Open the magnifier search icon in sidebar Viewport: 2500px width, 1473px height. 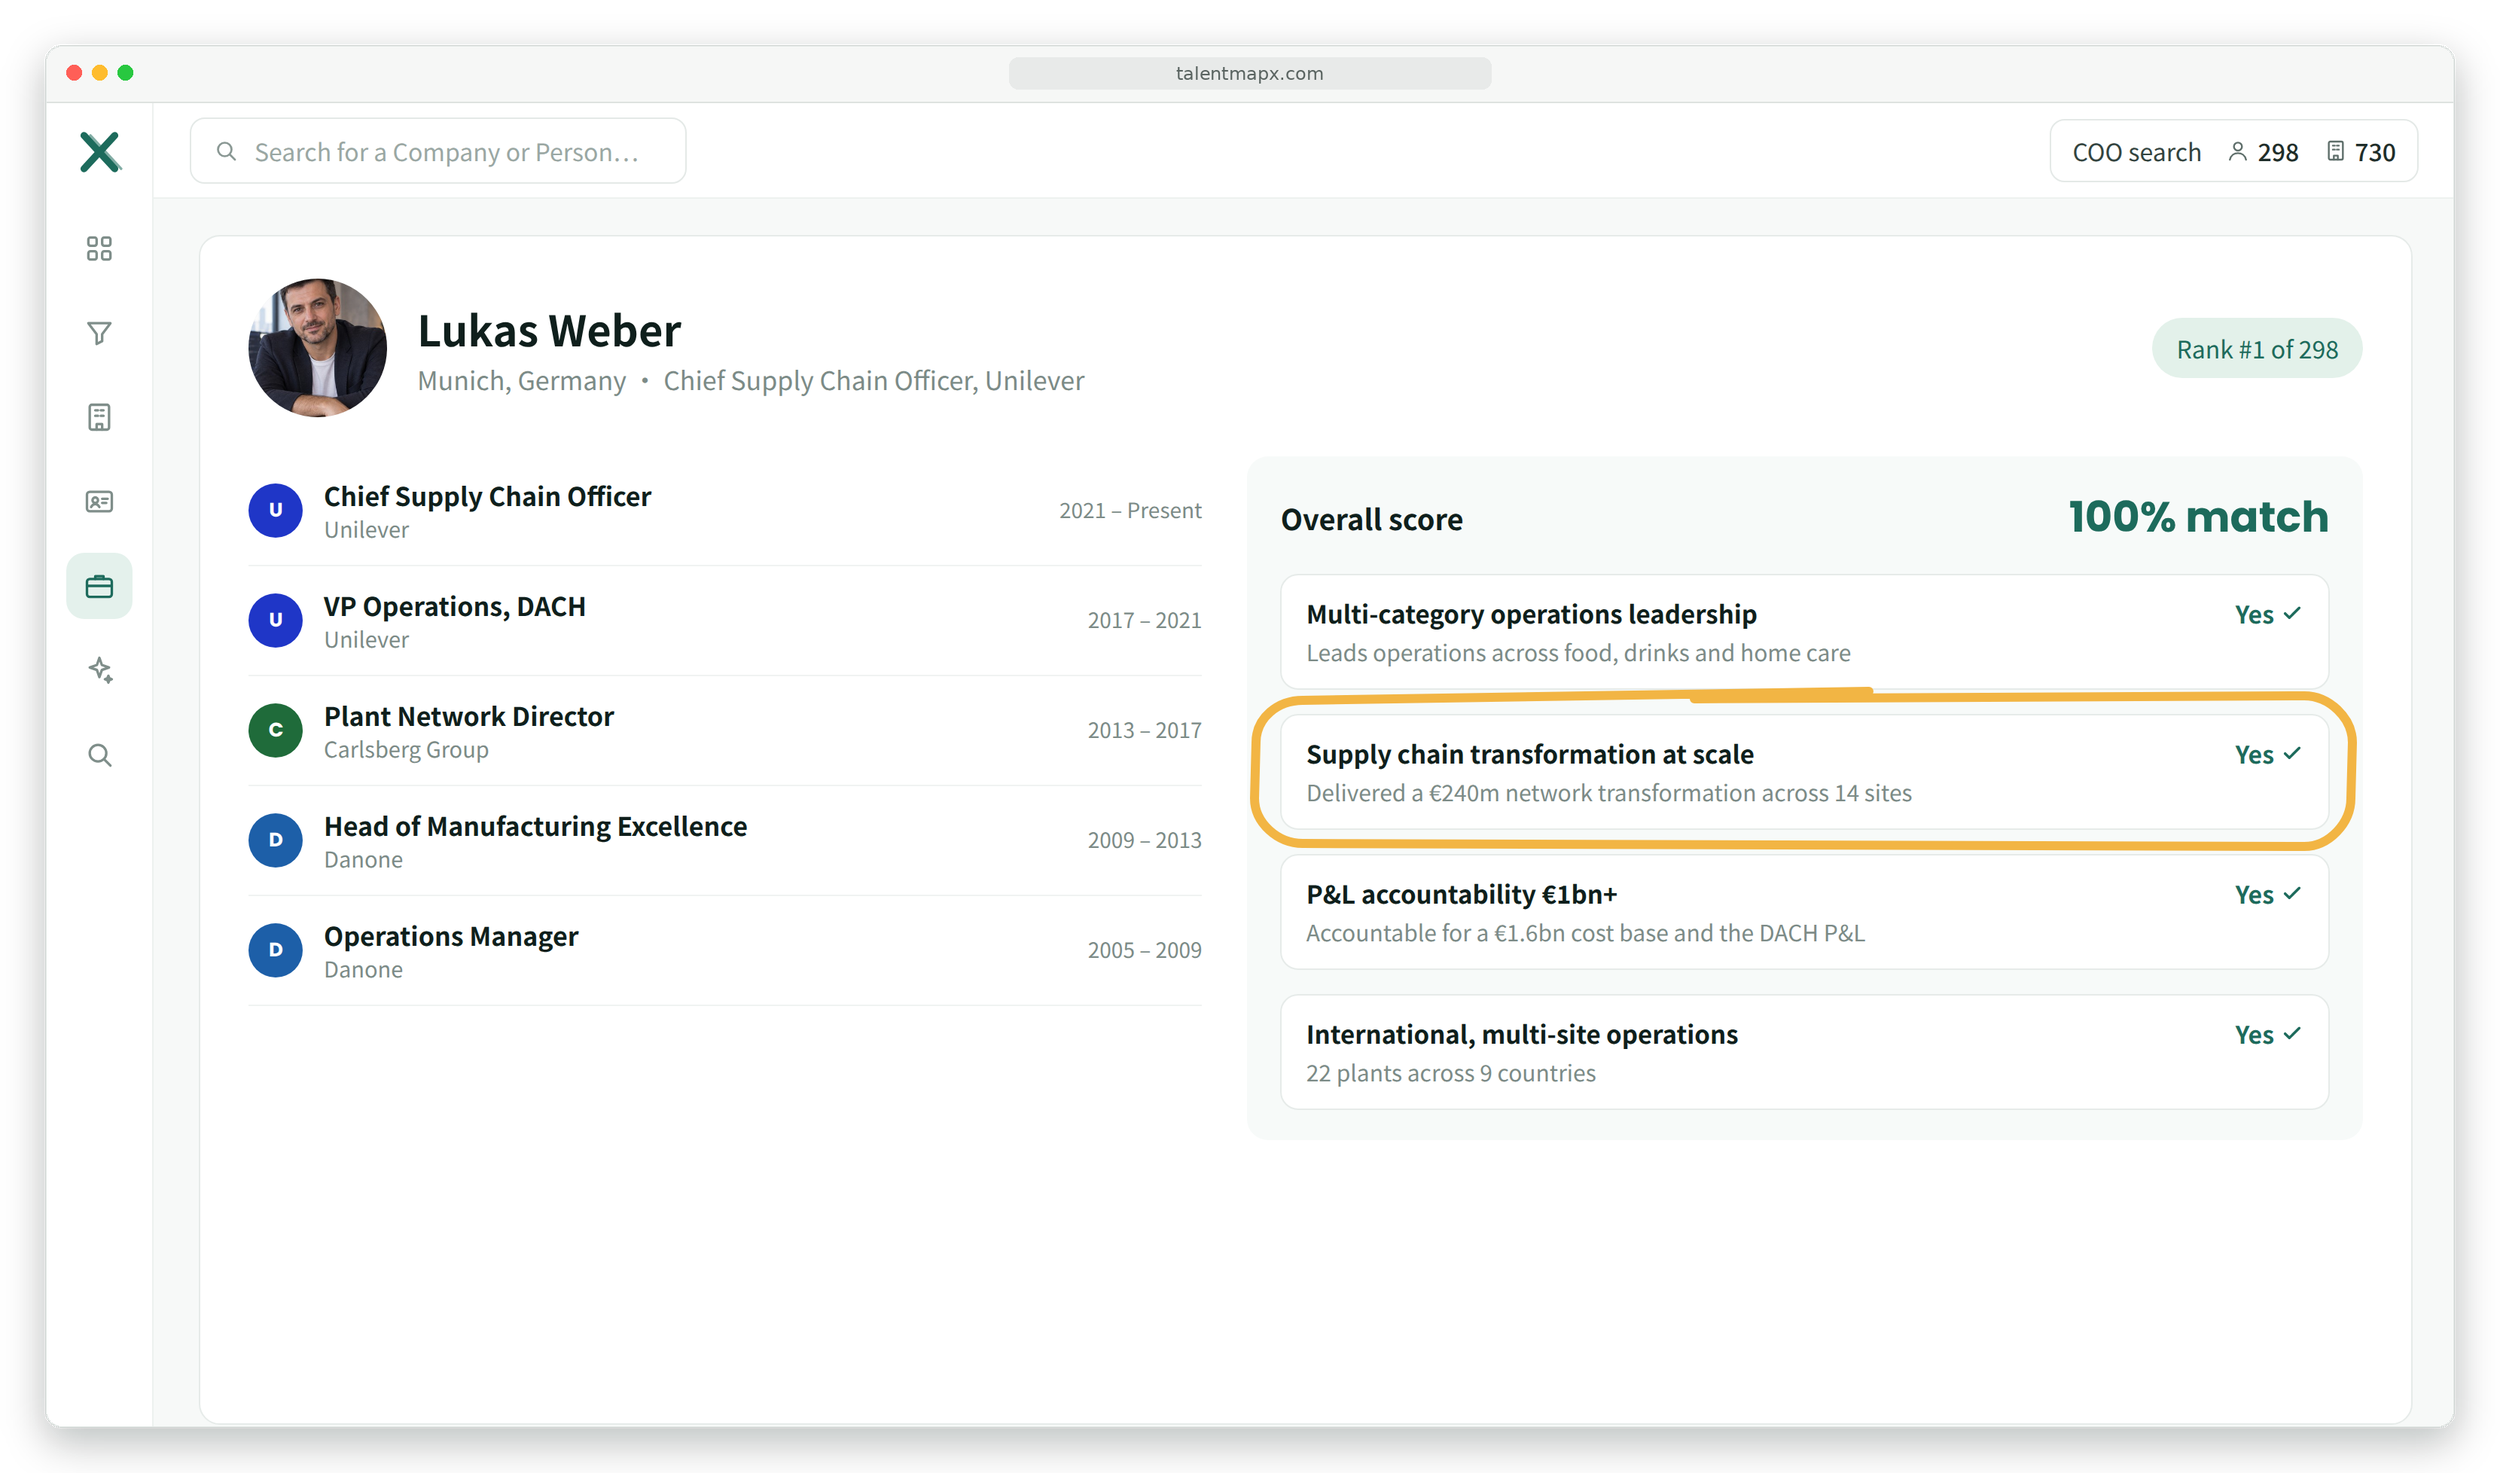99,755
